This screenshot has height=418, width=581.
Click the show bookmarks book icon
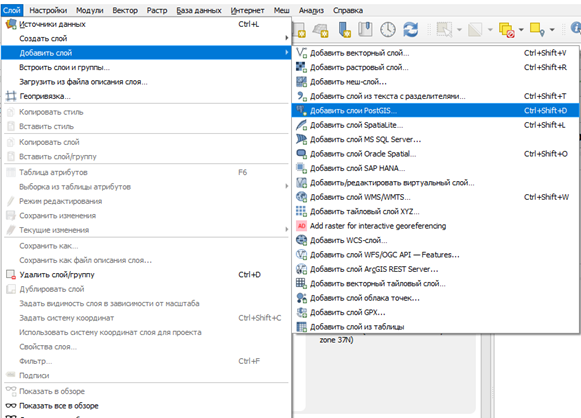[365, 29]
